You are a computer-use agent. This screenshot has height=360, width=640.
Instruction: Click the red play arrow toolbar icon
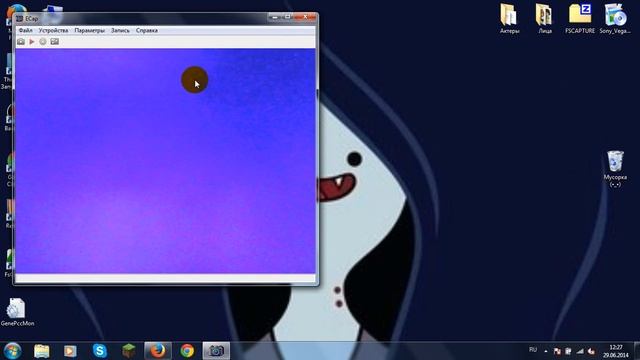tap(31, 42)
